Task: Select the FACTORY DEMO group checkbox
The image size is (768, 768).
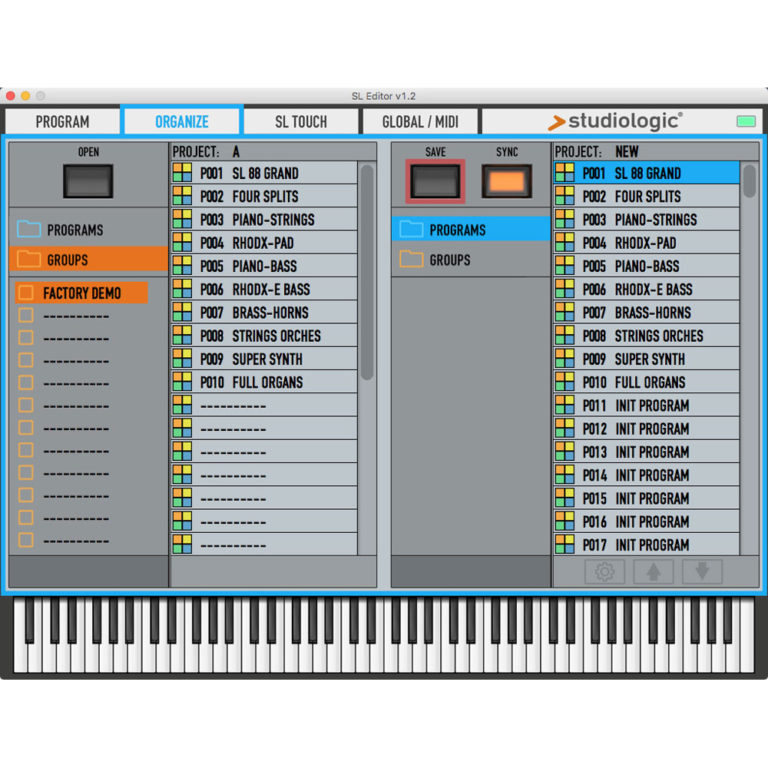Action: [x=26, y=293]
